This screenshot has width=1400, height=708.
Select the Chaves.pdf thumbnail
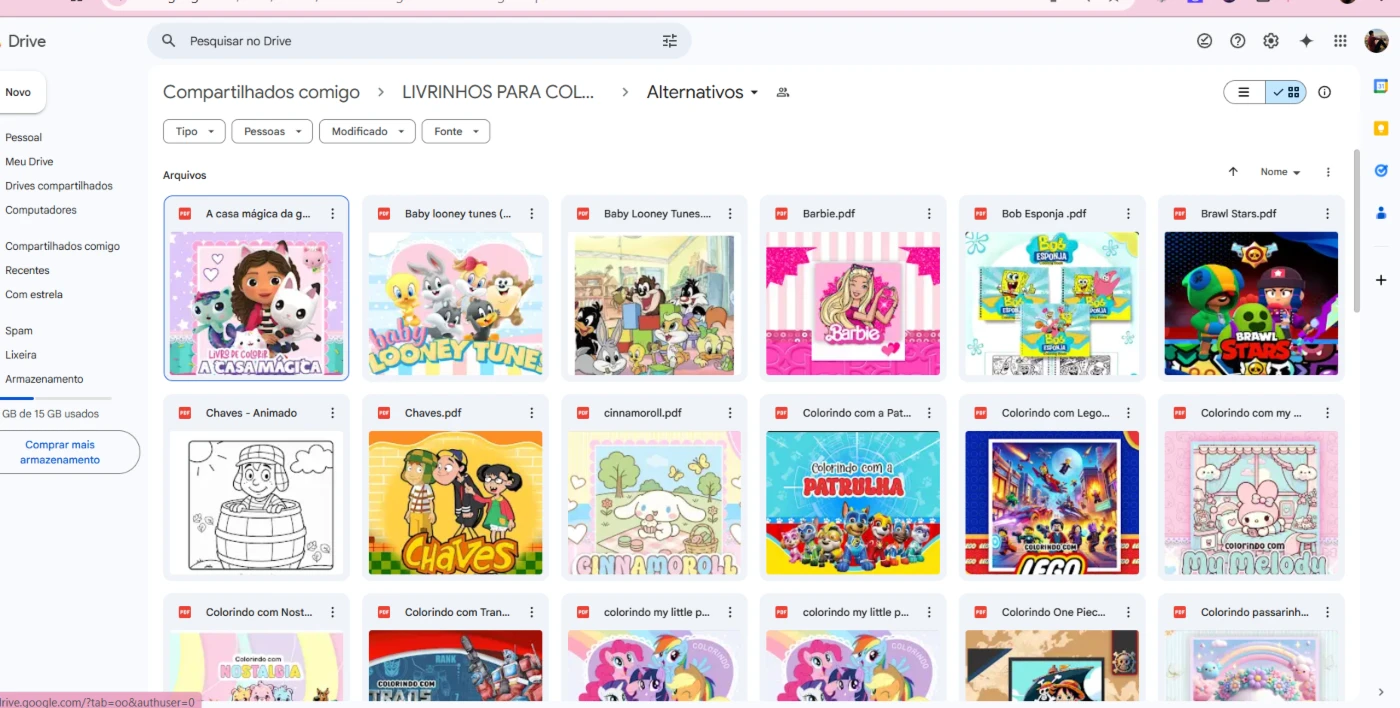[x=455, y=503]
